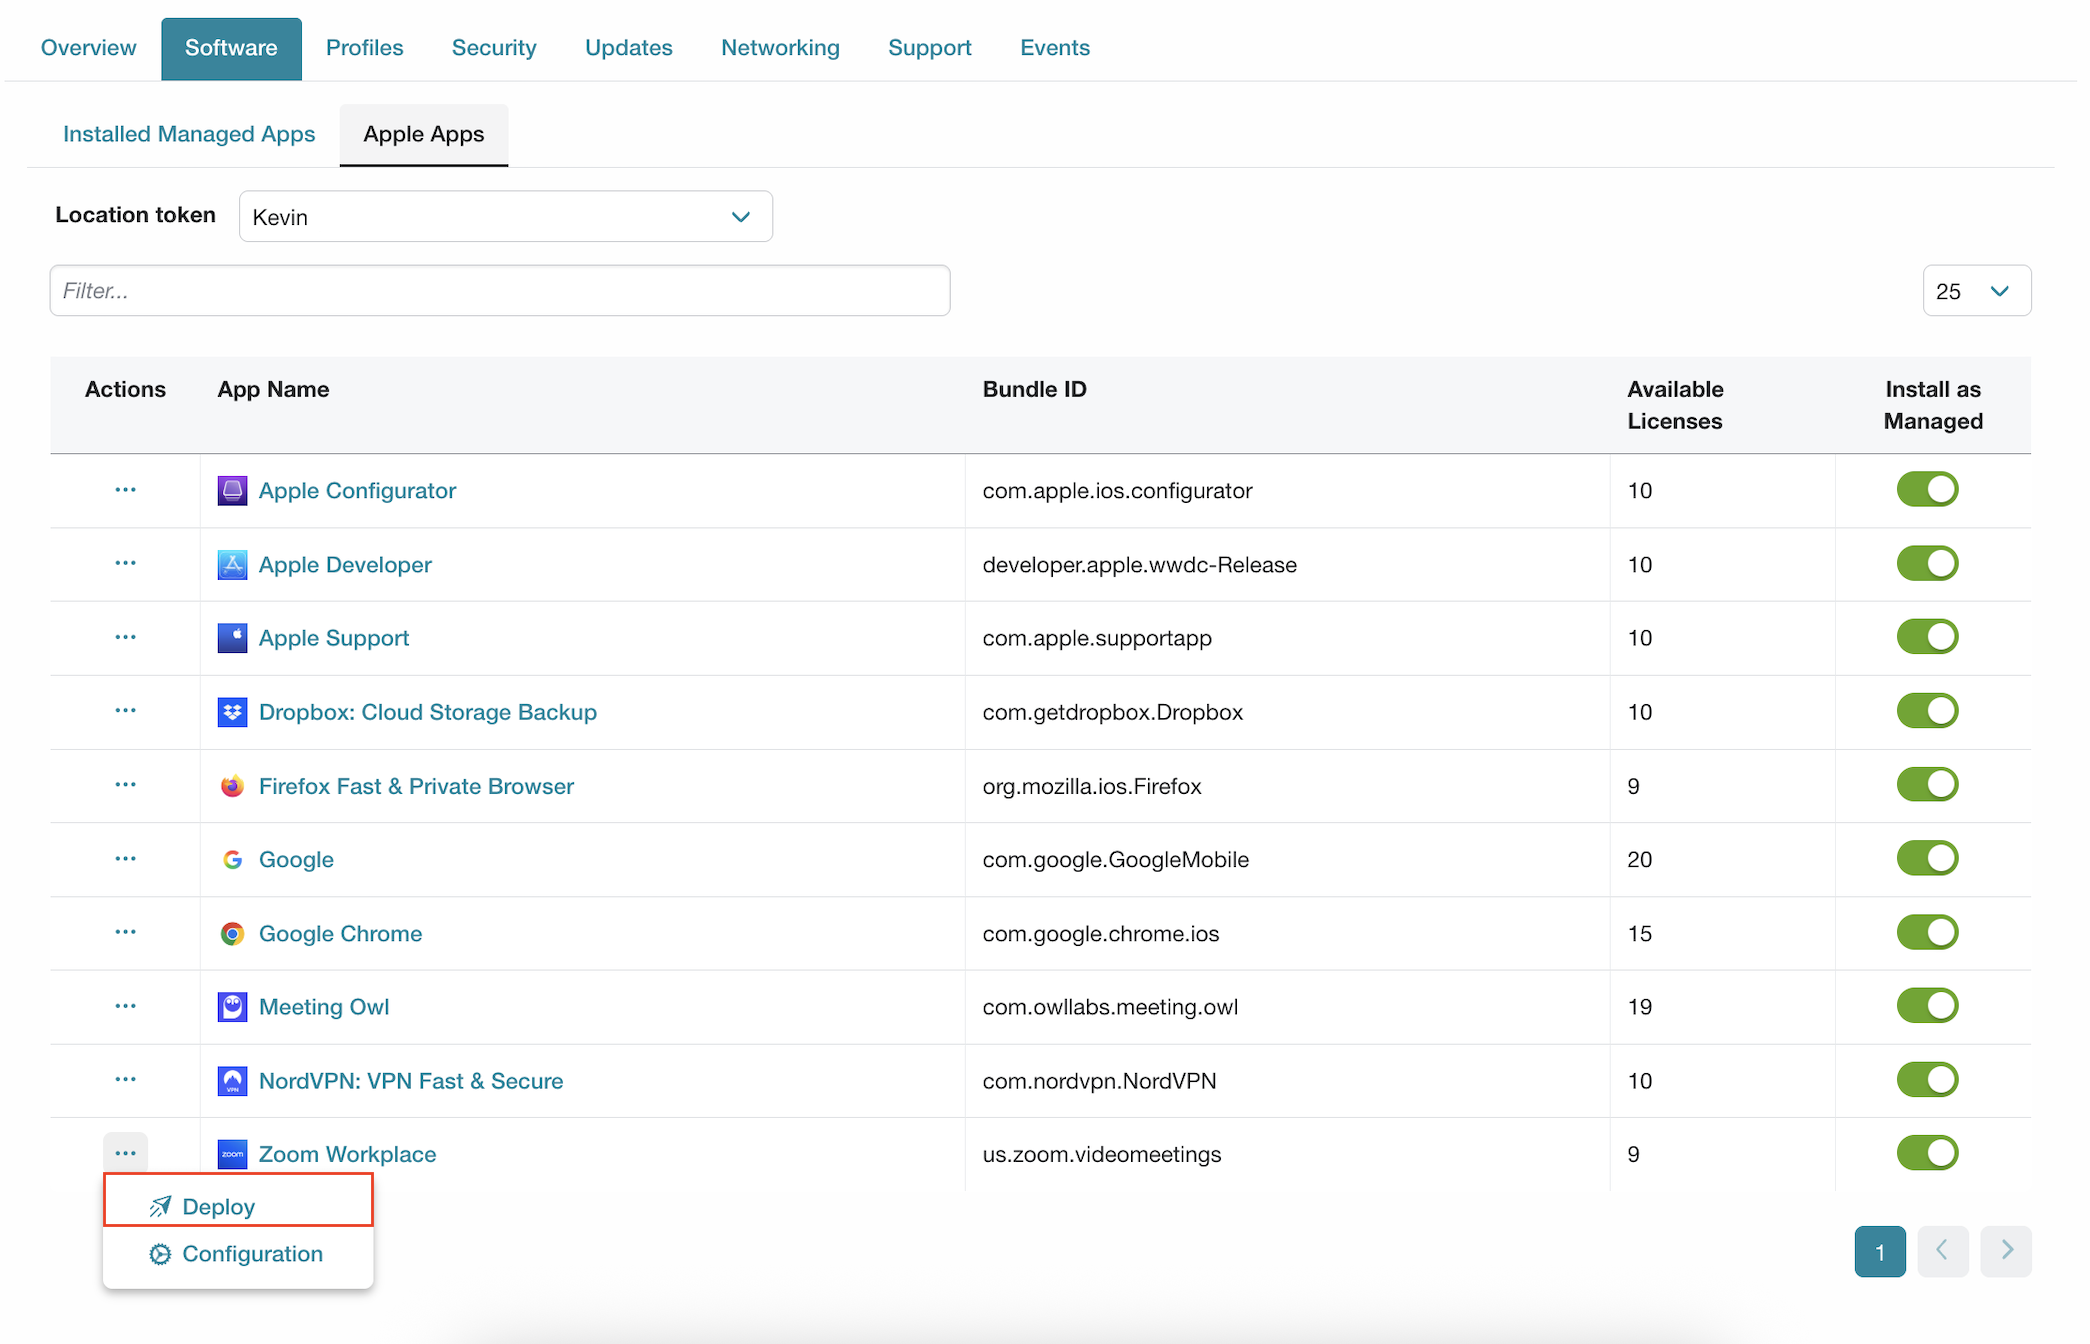Click the Google Chrome app icon

click(232, 933)
